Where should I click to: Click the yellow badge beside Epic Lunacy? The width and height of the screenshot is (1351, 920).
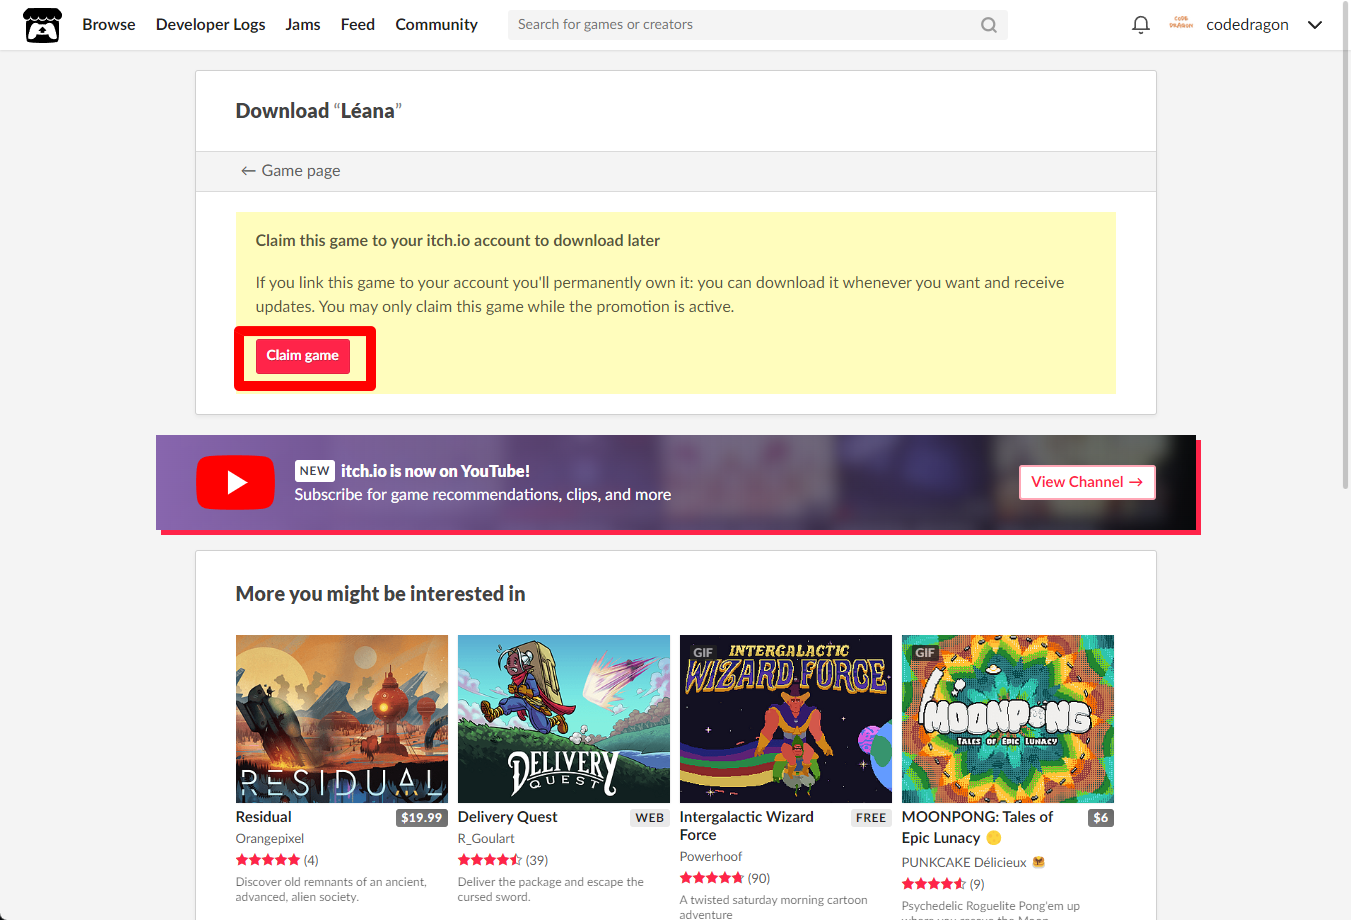pos(994,838)
